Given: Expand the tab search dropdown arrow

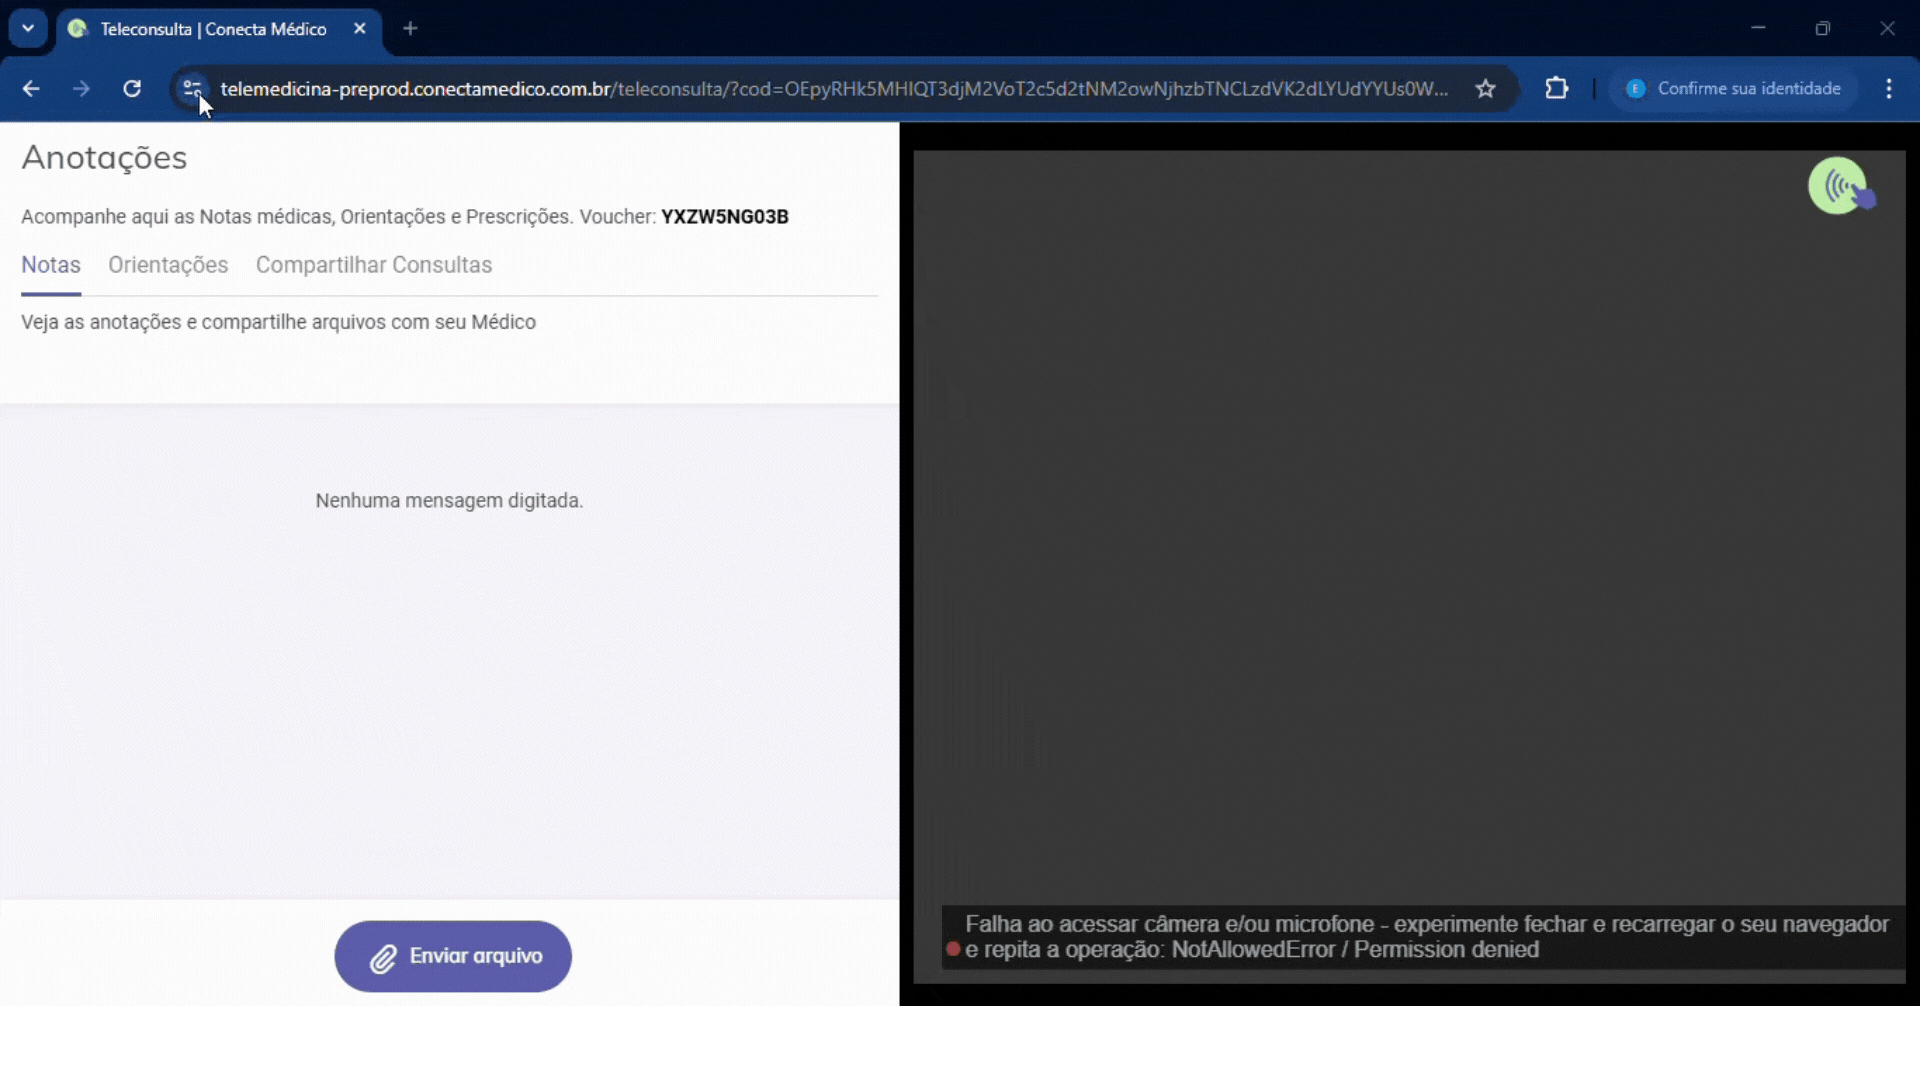Looking at the screenshot, I should (28, 29).
